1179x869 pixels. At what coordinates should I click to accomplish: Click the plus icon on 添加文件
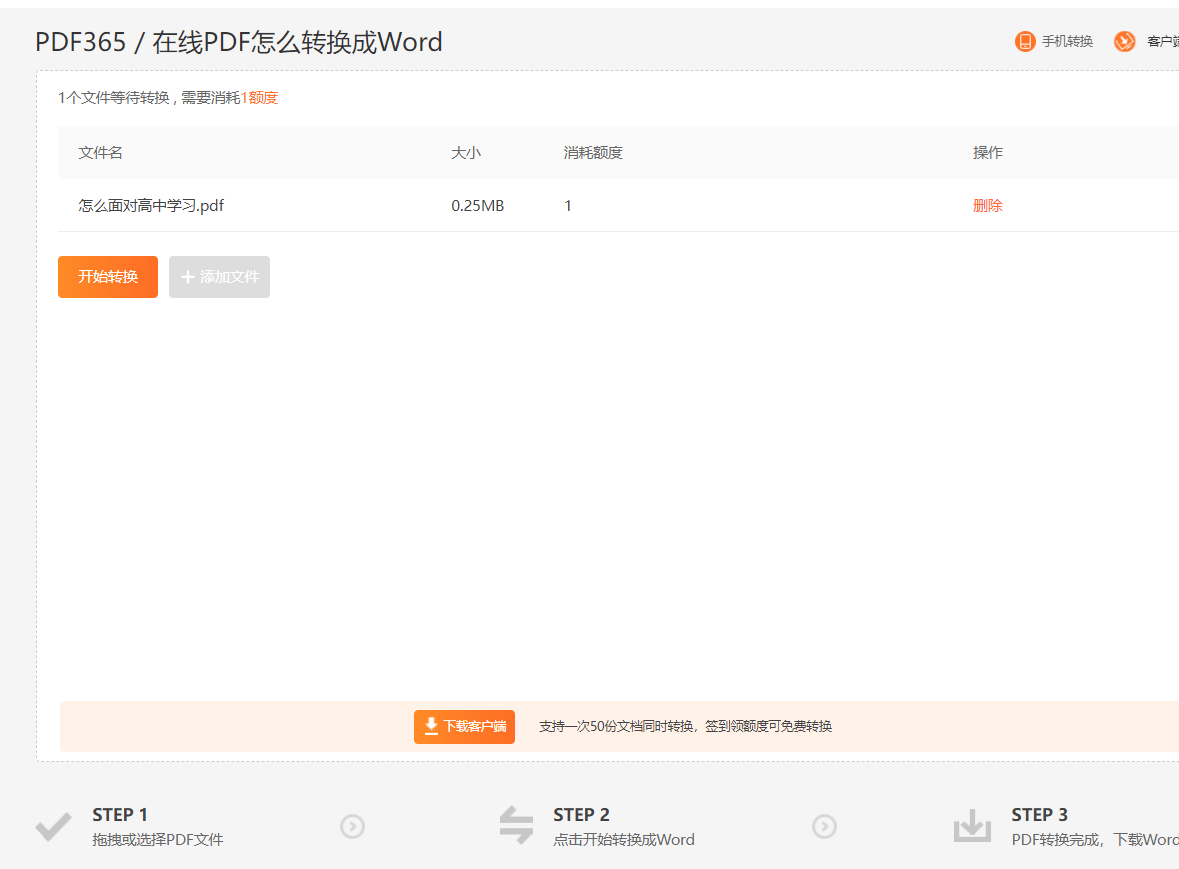(187, 277)
